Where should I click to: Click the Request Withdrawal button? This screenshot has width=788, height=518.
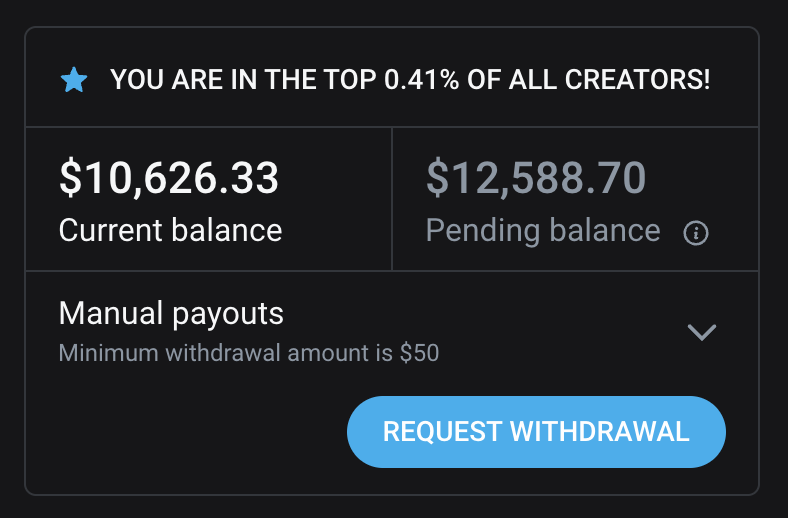pyautogui.click(x=536, y=432)
